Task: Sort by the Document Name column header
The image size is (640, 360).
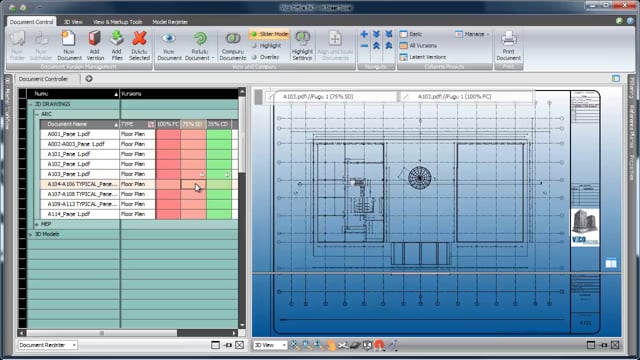Action: click(80, 124)
